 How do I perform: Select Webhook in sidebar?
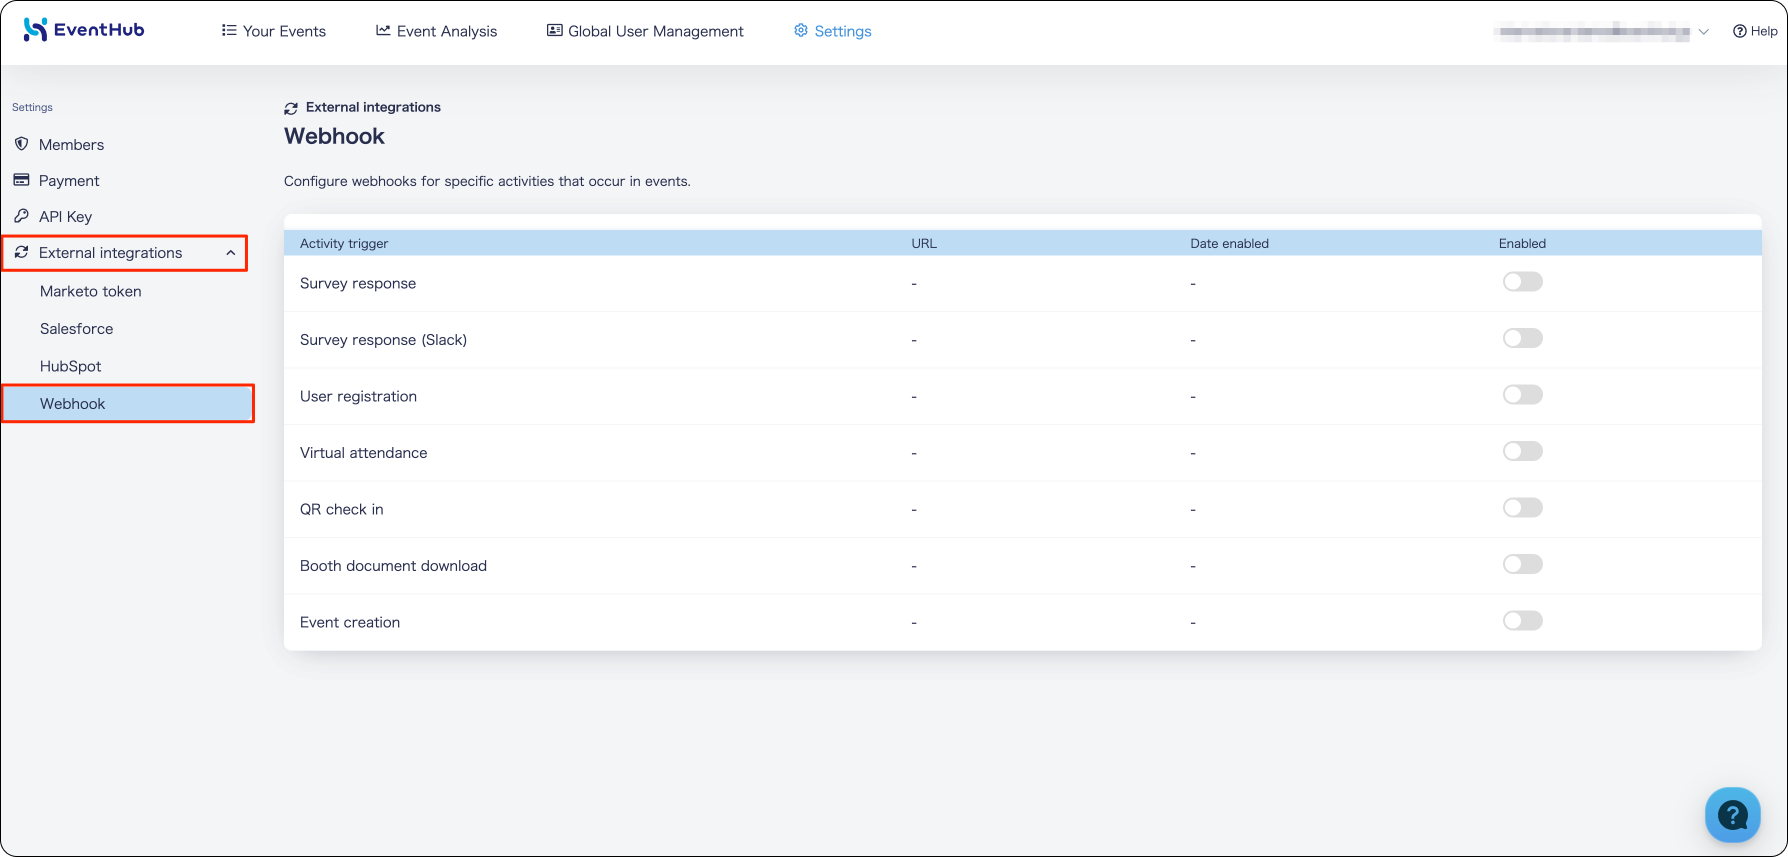(128, 404)
